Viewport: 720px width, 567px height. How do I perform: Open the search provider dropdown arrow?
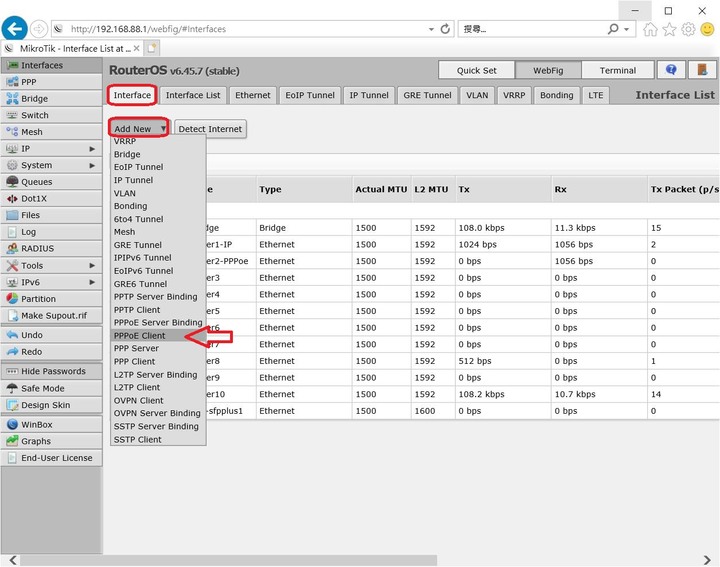pos(626,29)
